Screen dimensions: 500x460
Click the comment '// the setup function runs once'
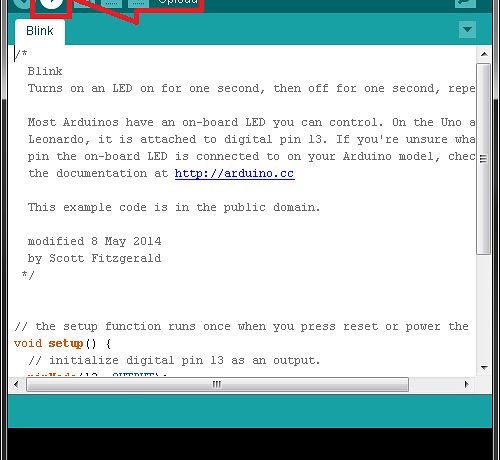pyautogui.click(x=242, y=326)
